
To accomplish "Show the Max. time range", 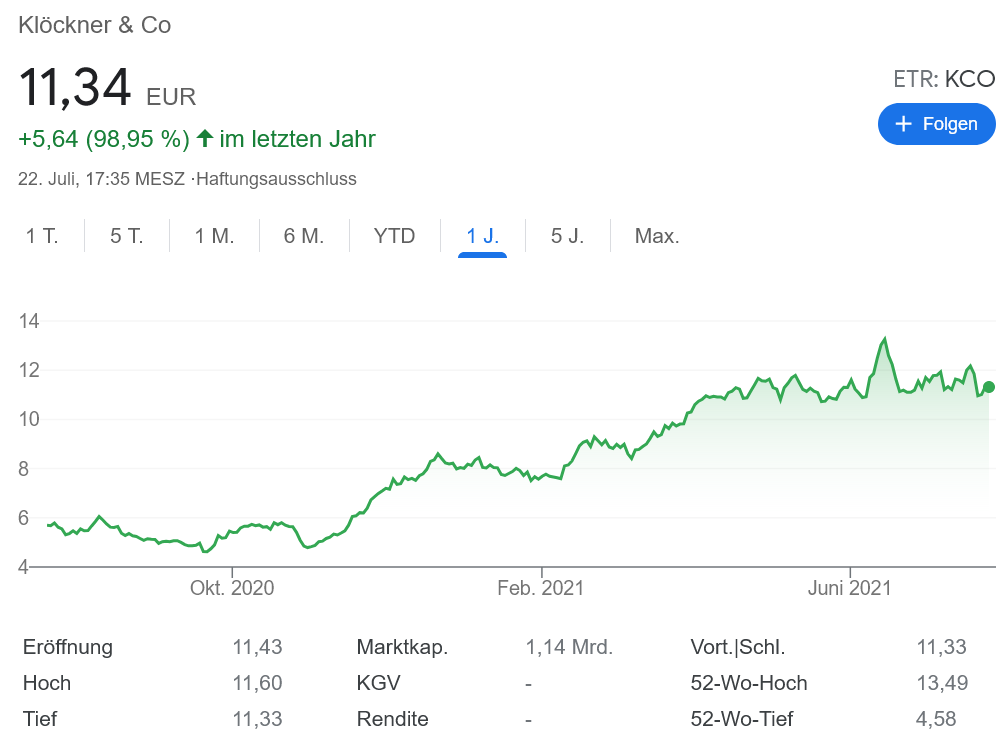I will [x=657, y=237].
